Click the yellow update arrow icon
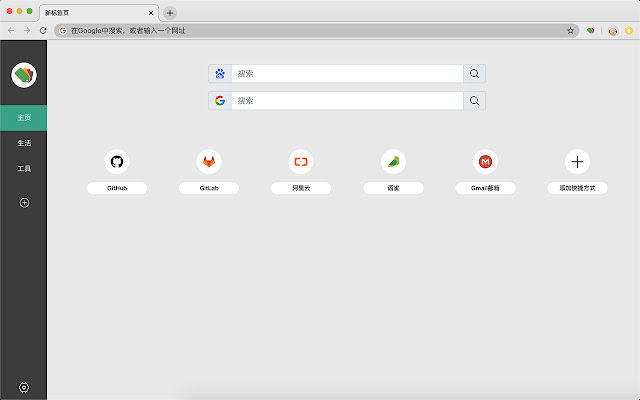 629,31
